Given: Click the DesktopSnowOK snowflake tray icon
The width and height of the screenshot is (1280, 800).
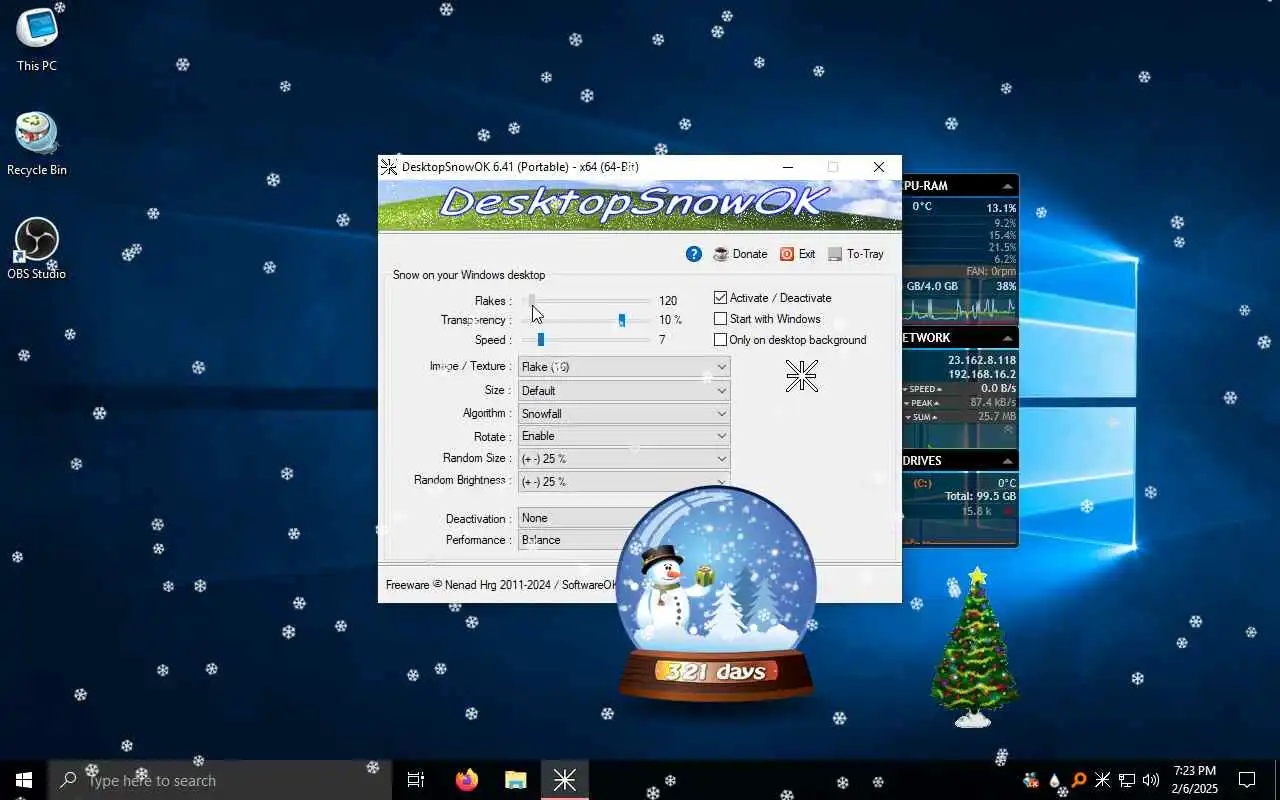Looking at the screenshot, I should point(1102,780).
